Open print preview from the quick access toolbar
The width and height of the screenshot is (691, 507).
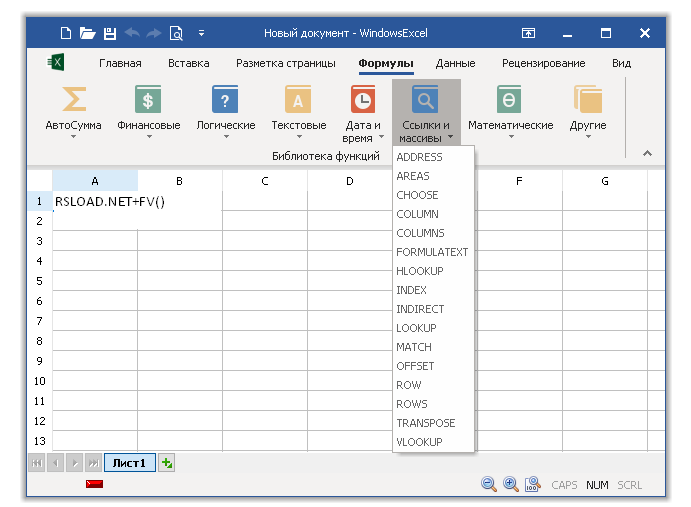click(x=176, y=33)
